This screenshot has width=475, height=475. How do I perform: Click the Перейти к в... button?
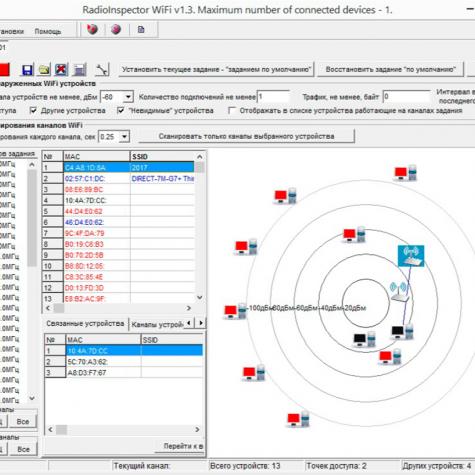(x=180, y=446)
